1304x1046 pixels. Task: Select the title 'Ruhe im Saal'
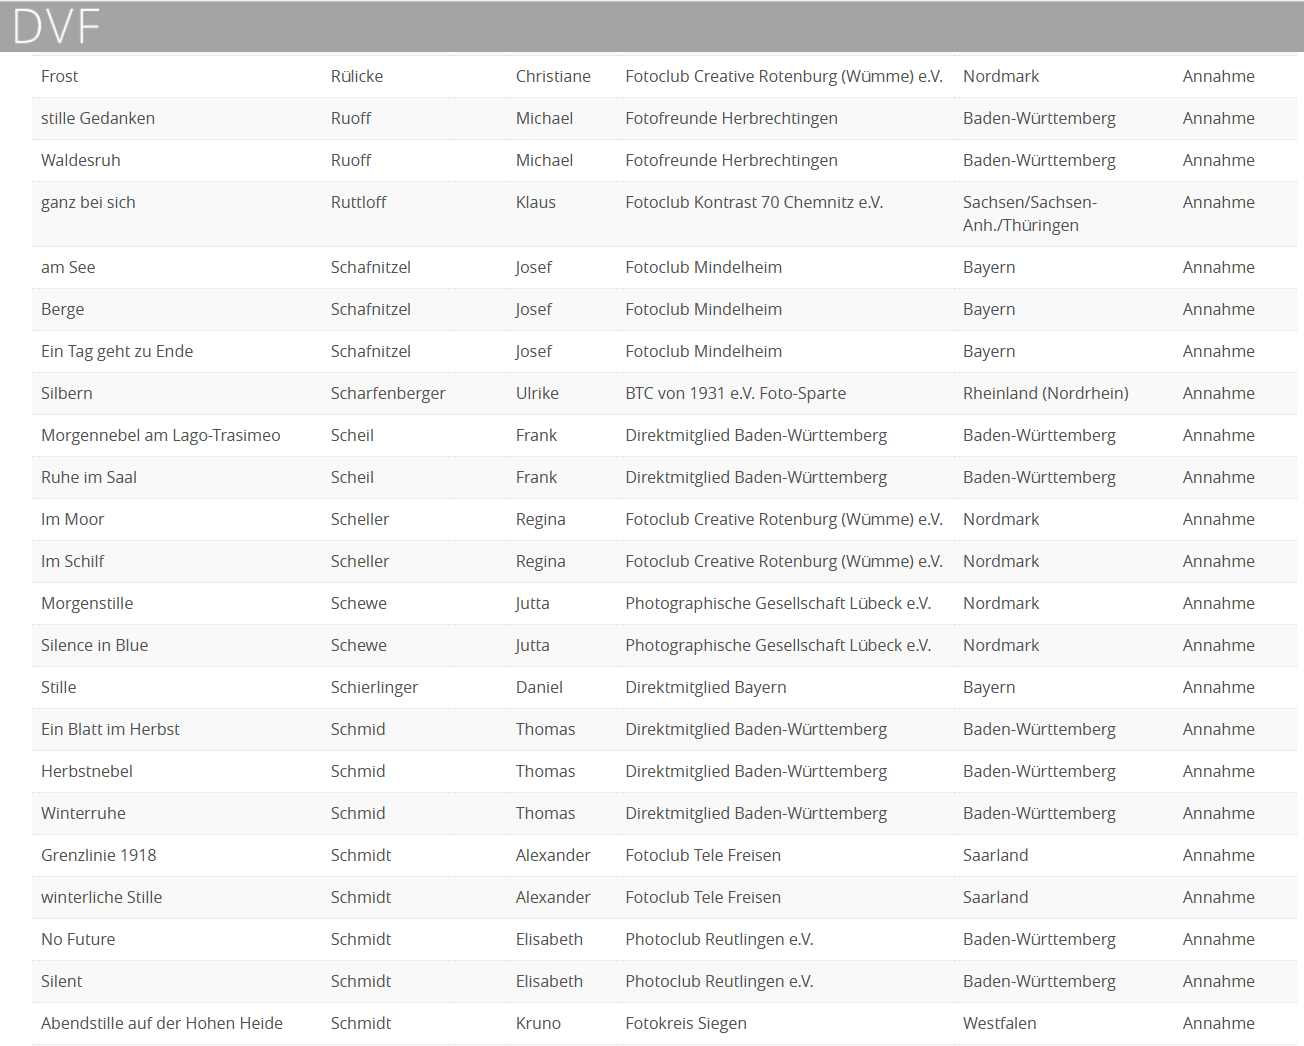[89, 477]
